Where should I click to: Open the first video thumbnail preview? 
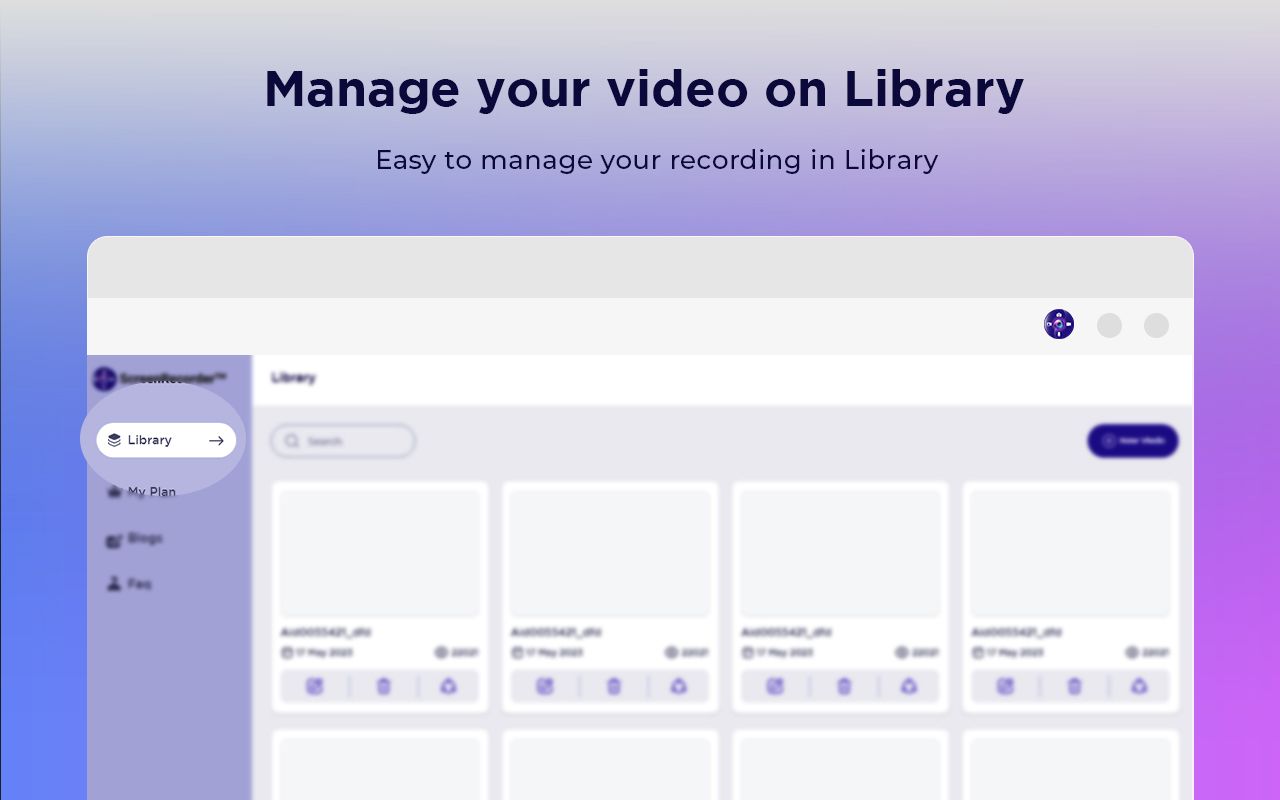click(x=380, y=551)
